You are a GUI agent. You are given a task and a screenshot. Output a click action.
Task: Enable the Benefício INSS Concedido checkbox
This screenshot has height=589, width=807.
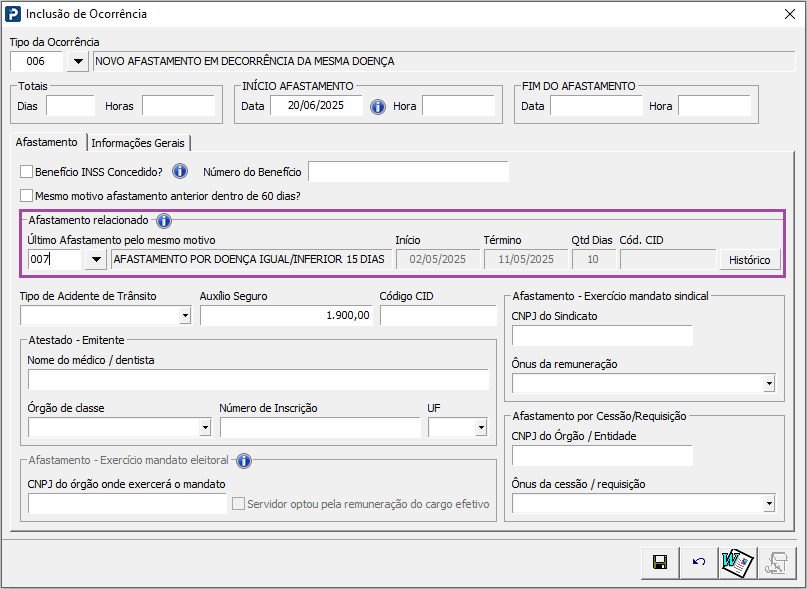point(27,172)
